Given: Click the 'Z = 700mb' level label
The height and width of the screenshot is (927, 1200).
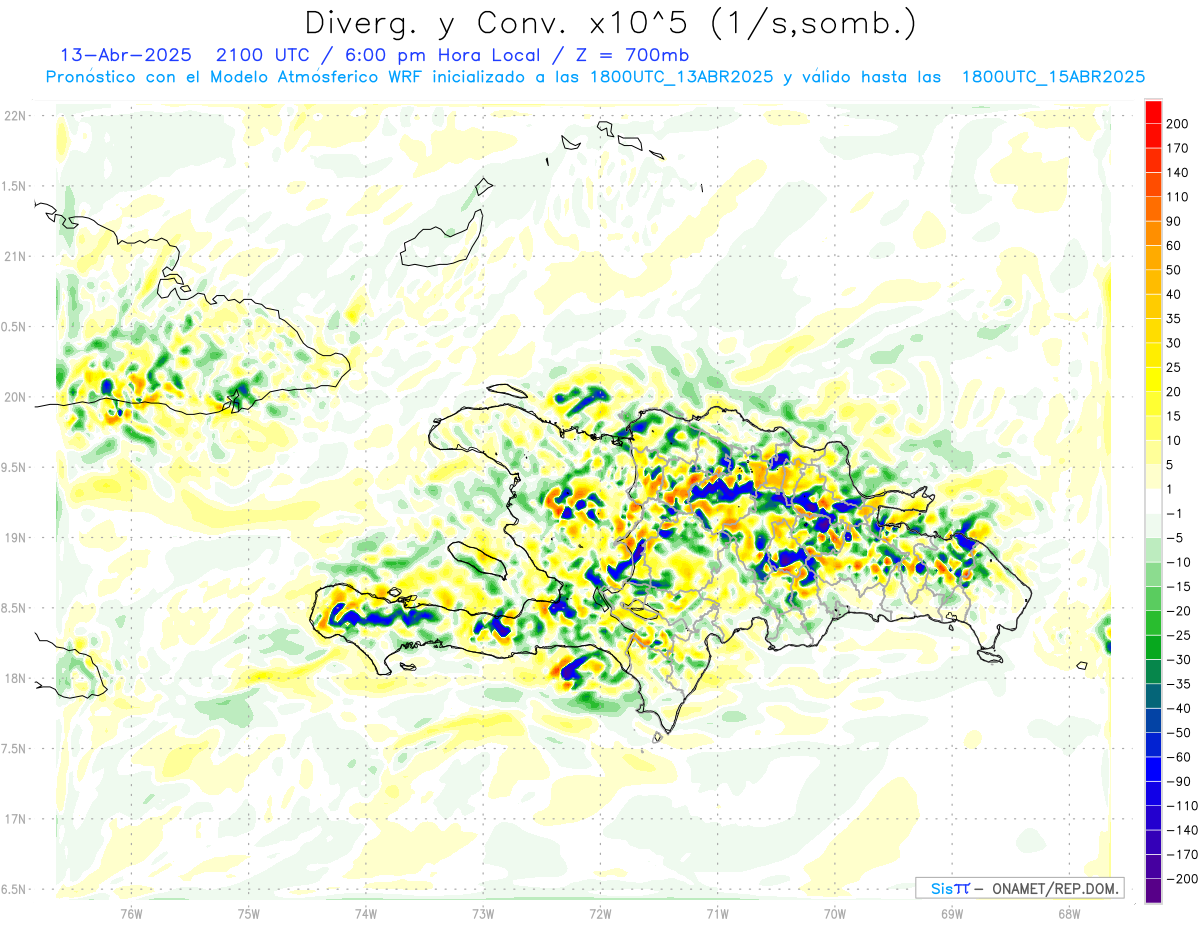Looking at the screenshot, I should pyautogui.click(x=633, y=54).
